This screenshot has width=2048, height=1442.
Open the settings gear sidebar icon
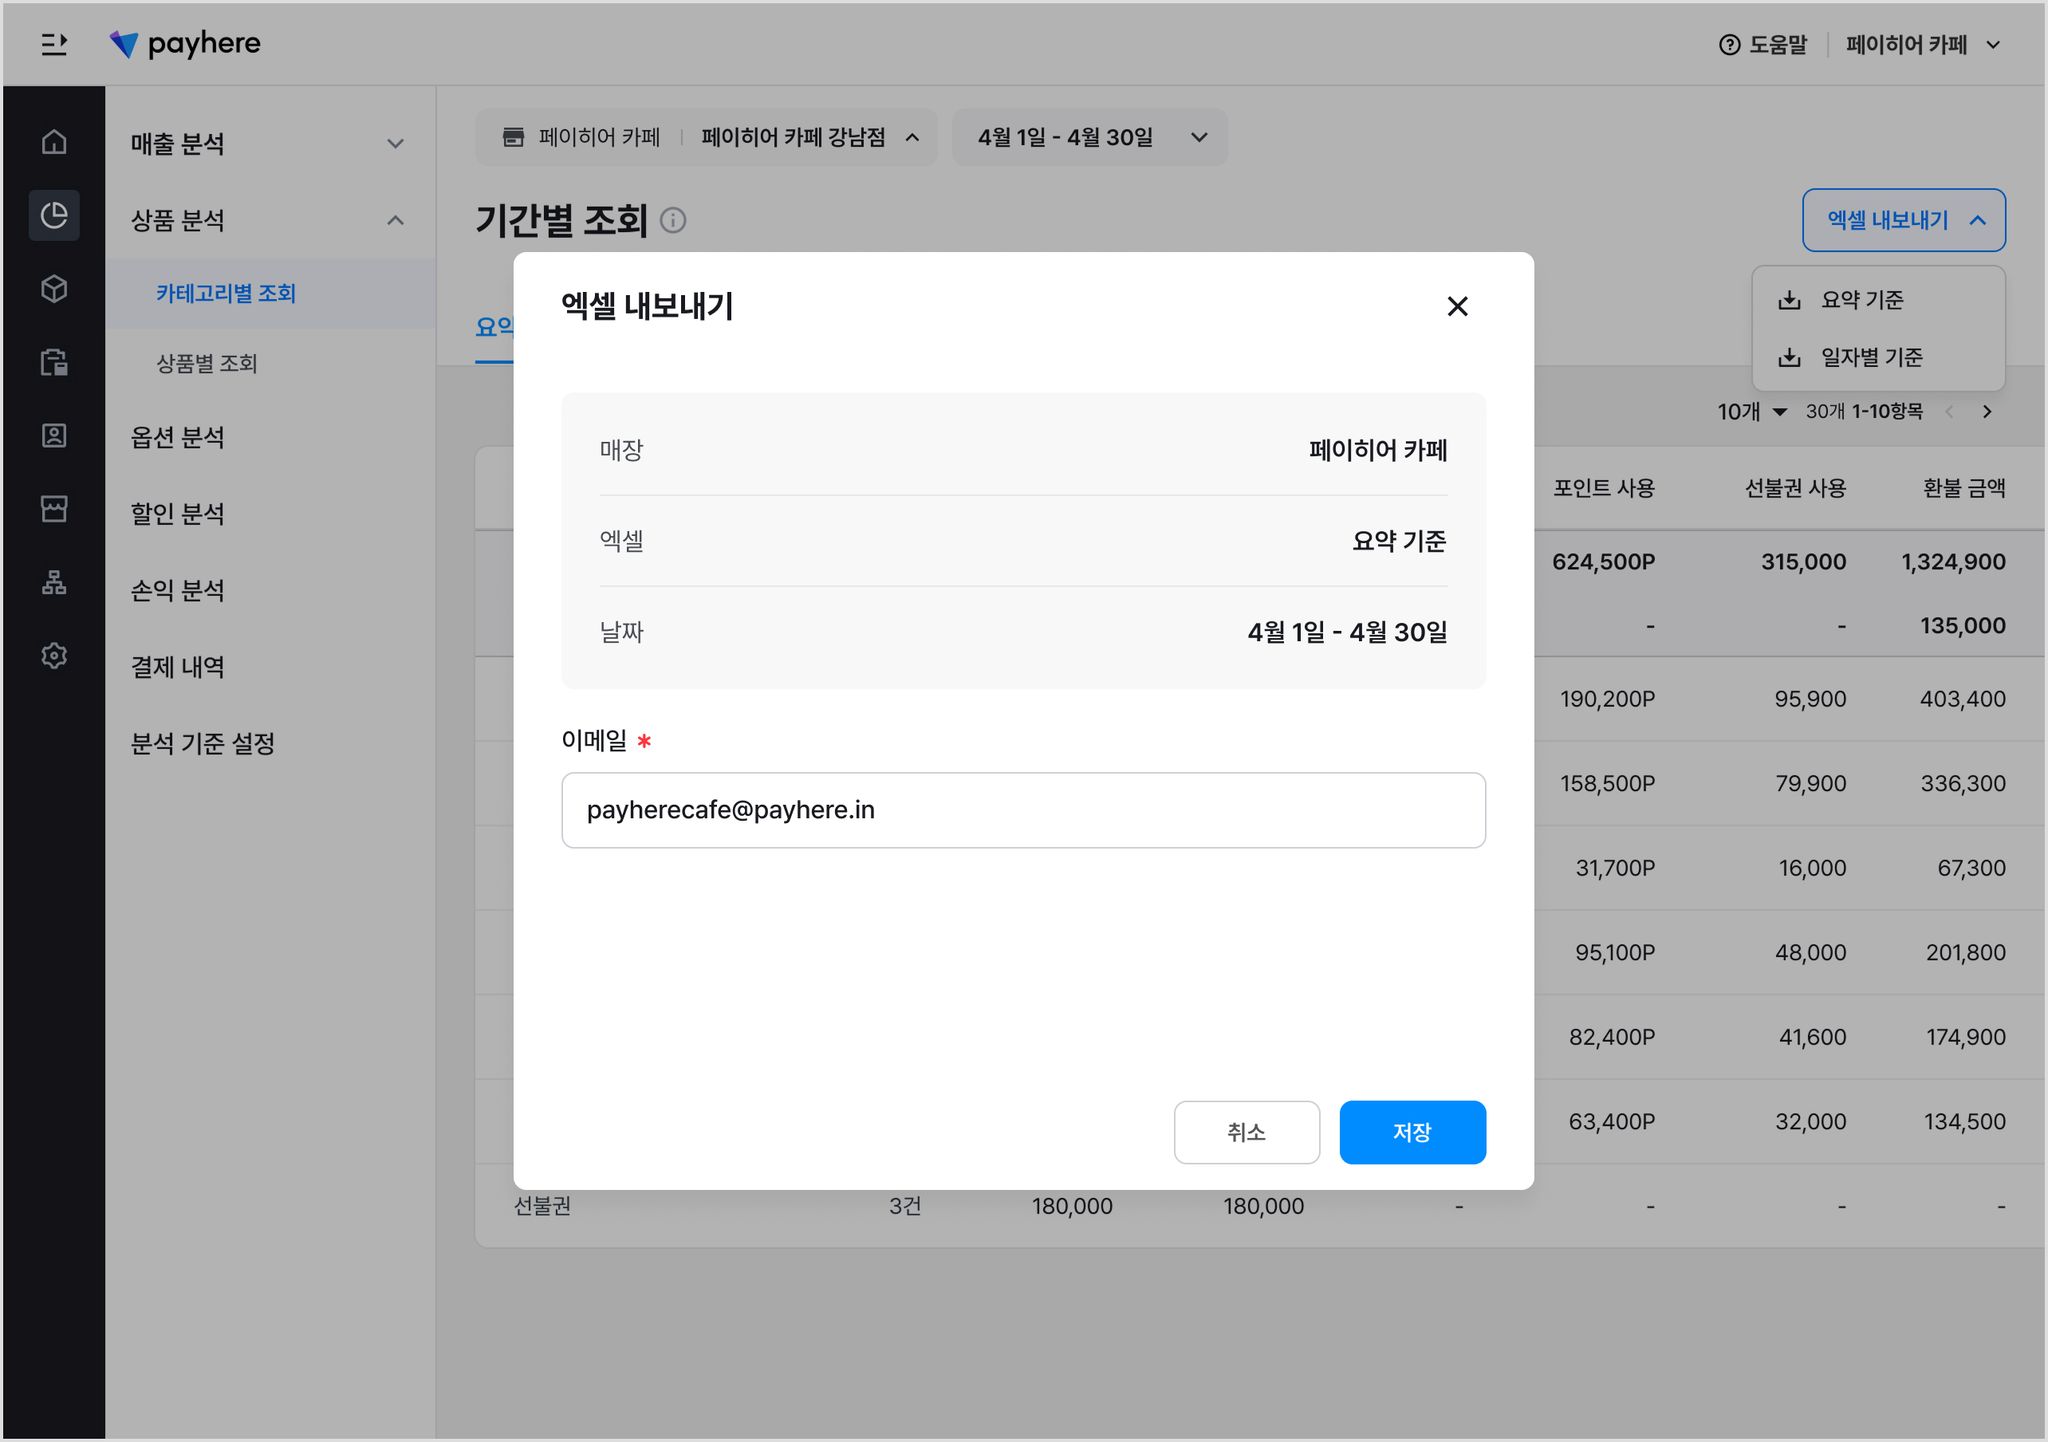(x=54, y=656)
